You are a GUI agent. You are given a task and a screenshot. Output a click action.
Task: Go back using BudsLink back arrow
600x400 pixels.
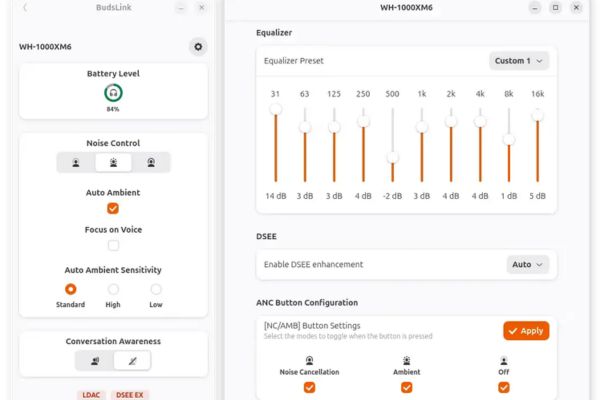tap(25, 7)
